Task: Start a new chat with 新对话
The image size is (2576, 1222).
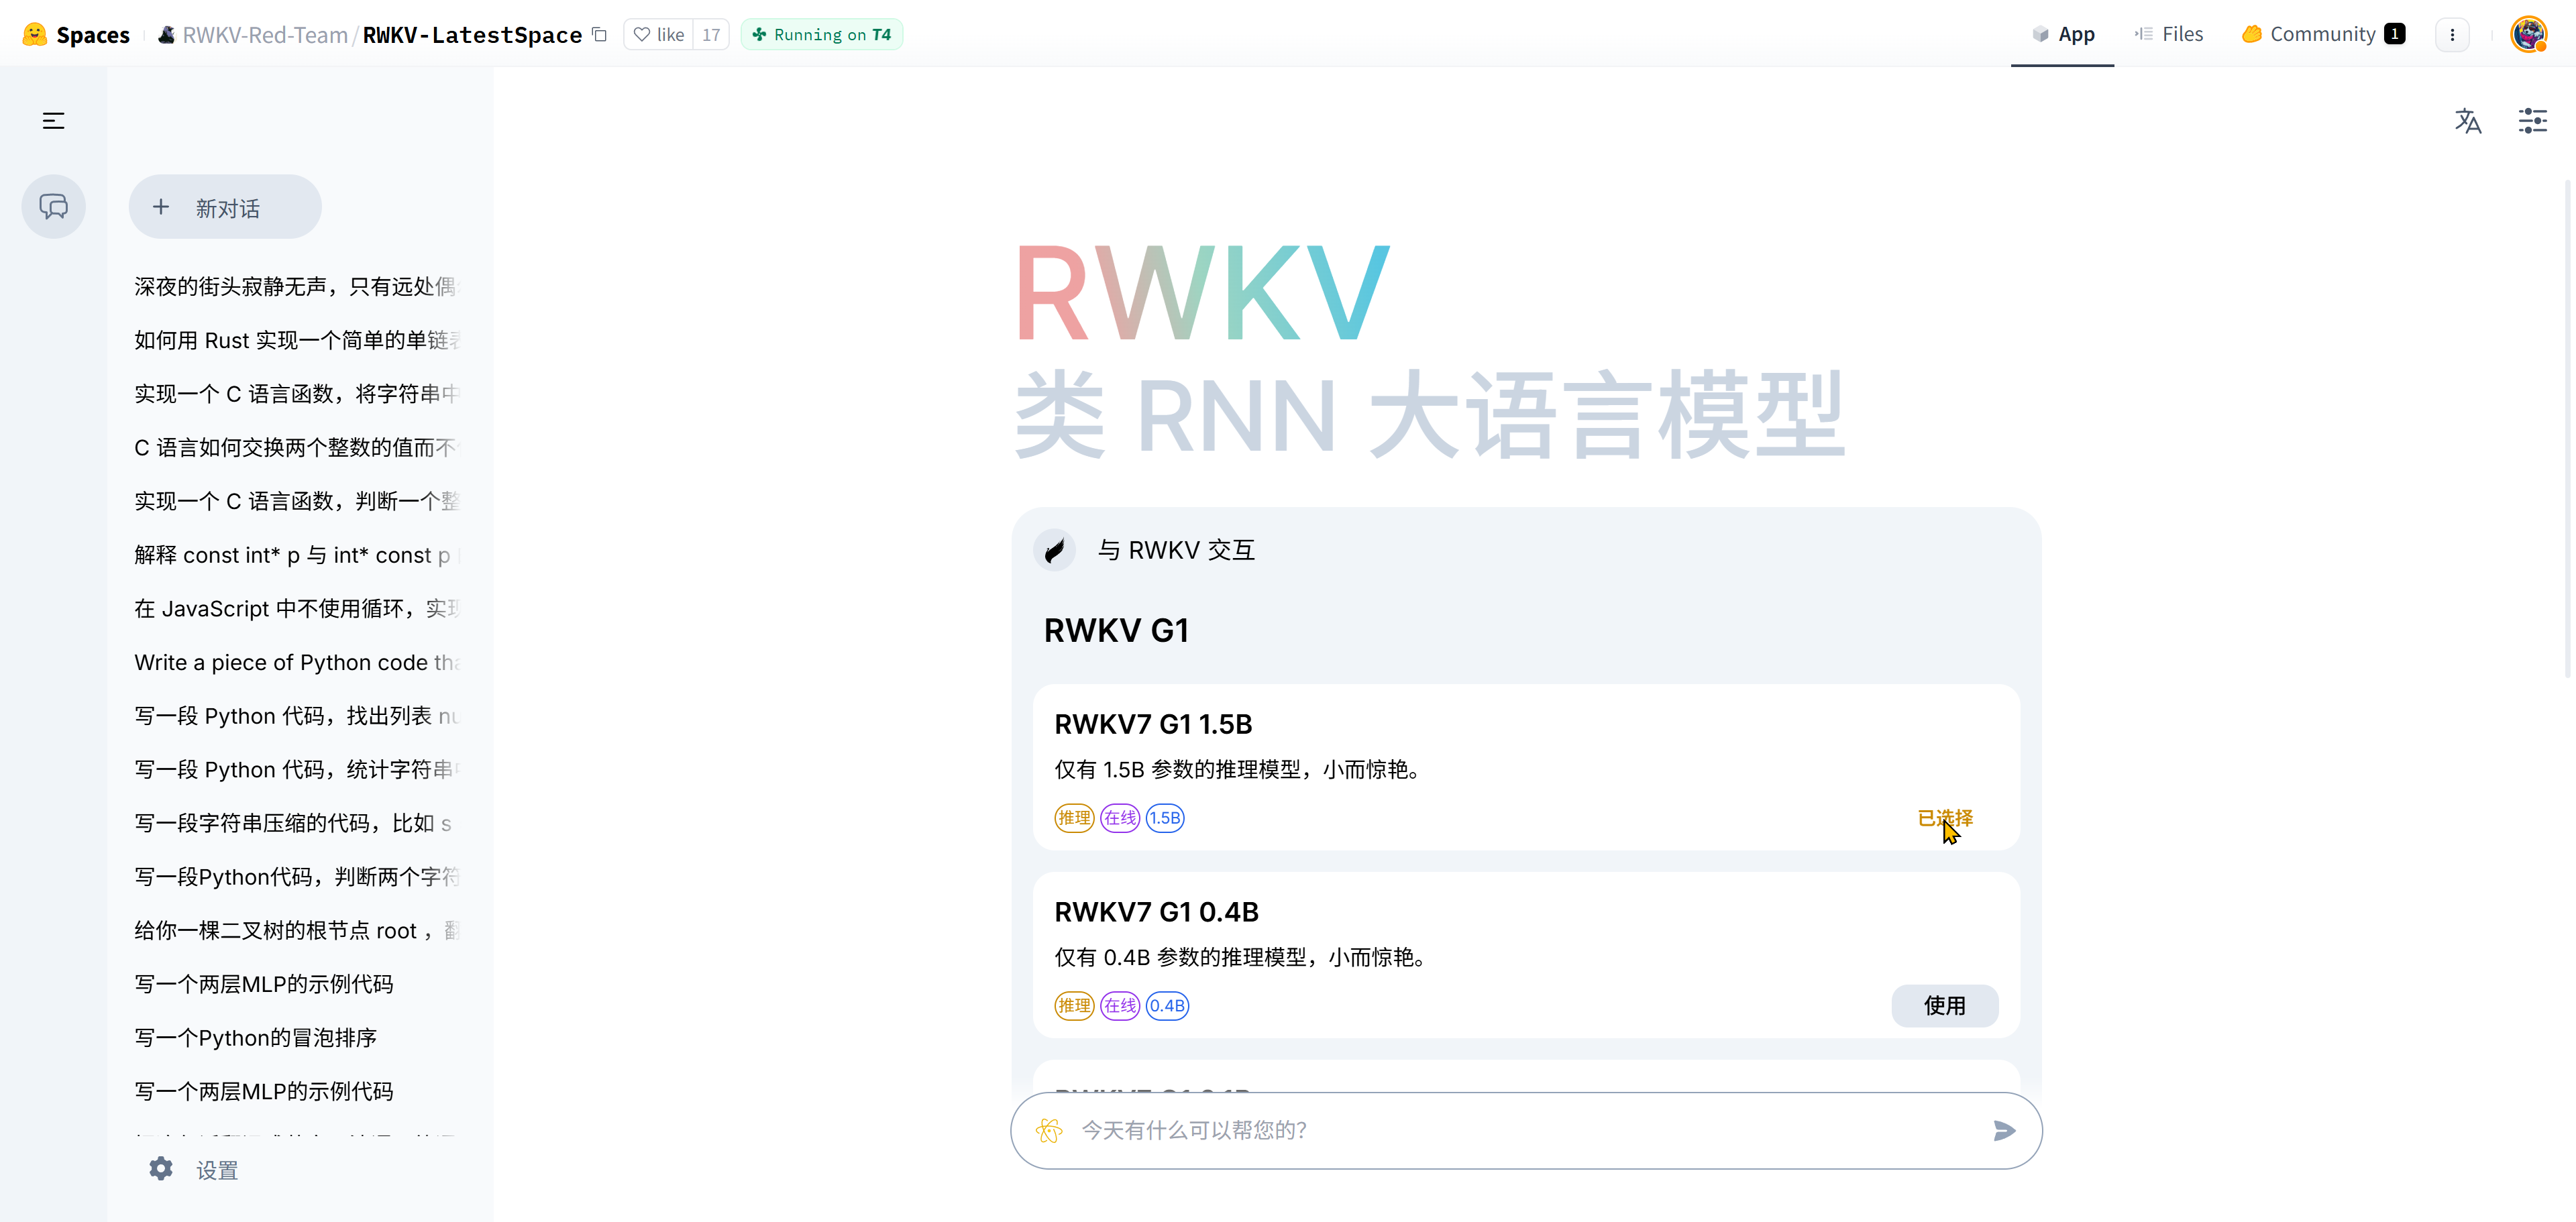Action: tap(225, 207)
